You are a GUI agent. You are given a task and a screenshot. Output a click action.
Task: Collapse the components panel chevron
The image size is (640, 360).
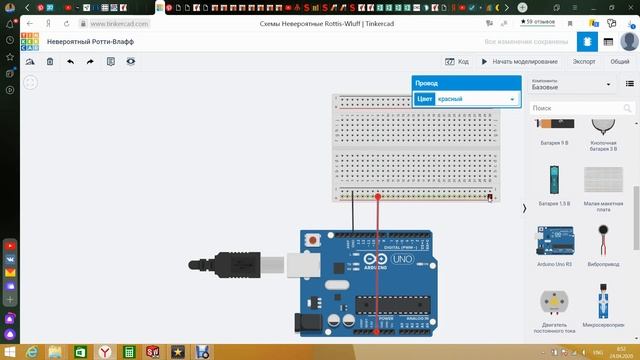tap(524, 209)
